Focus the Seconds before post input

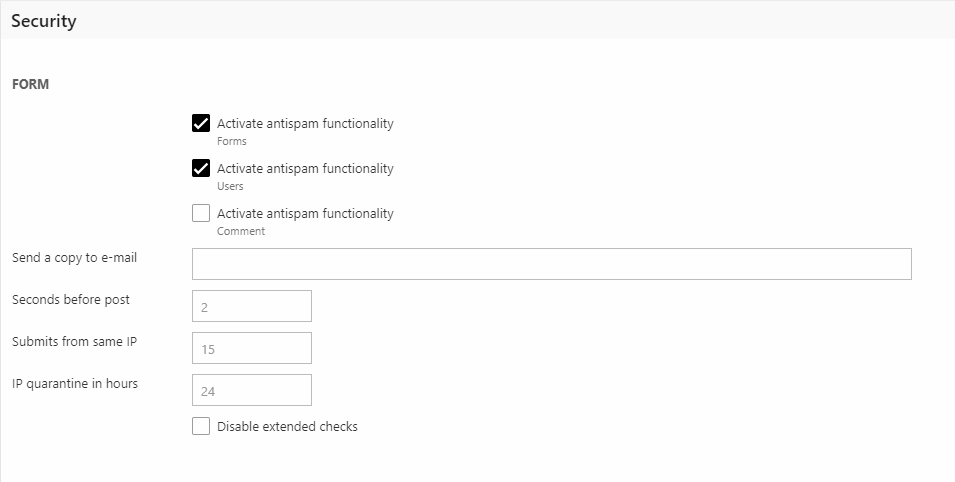point(251,306)
